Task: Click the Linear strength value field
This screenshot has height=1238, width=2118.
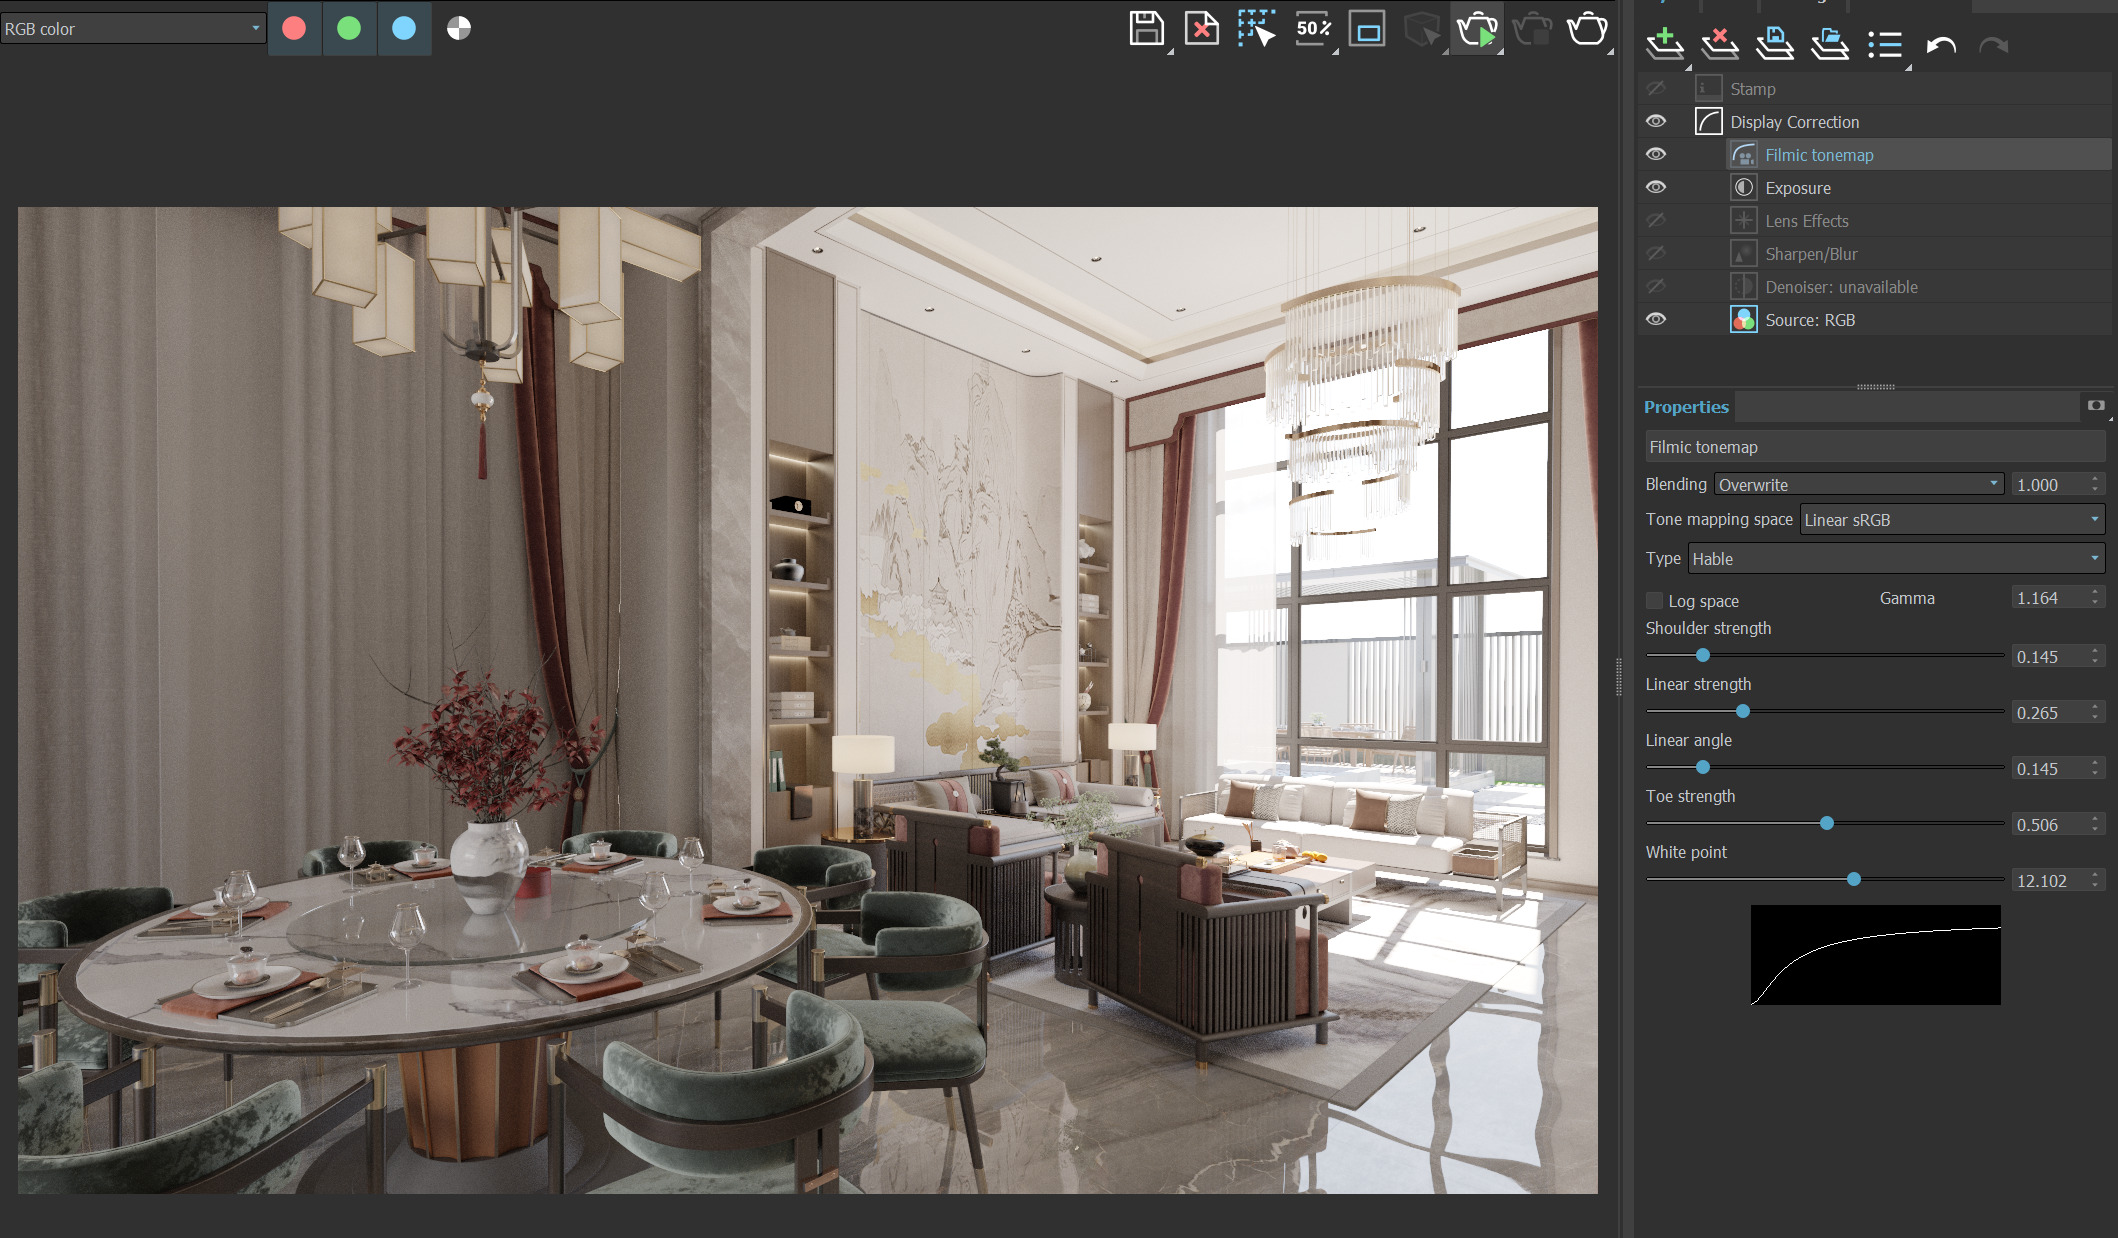Action: tap(2049, 712)
